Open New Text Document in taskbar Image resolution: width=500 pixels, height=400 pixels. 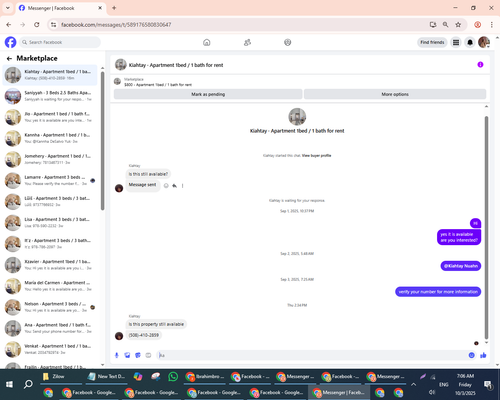click(107, 377)
